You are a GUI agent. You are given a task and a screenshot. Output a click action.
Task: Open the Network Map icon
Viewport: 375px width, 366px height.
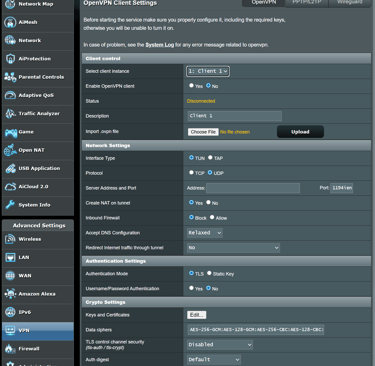click(10, 4)
